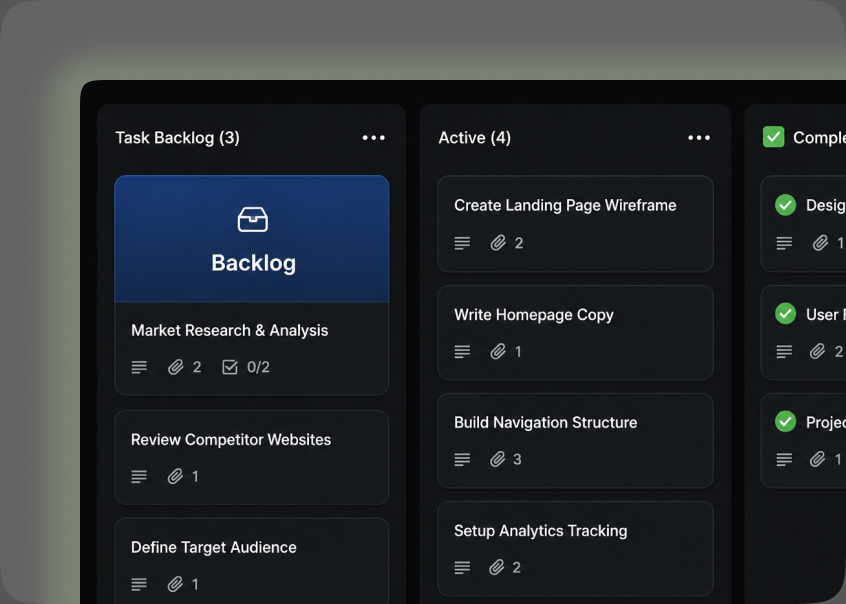Open the Write Homepage Copy card

pyautogui.click(x=575, y=332)
